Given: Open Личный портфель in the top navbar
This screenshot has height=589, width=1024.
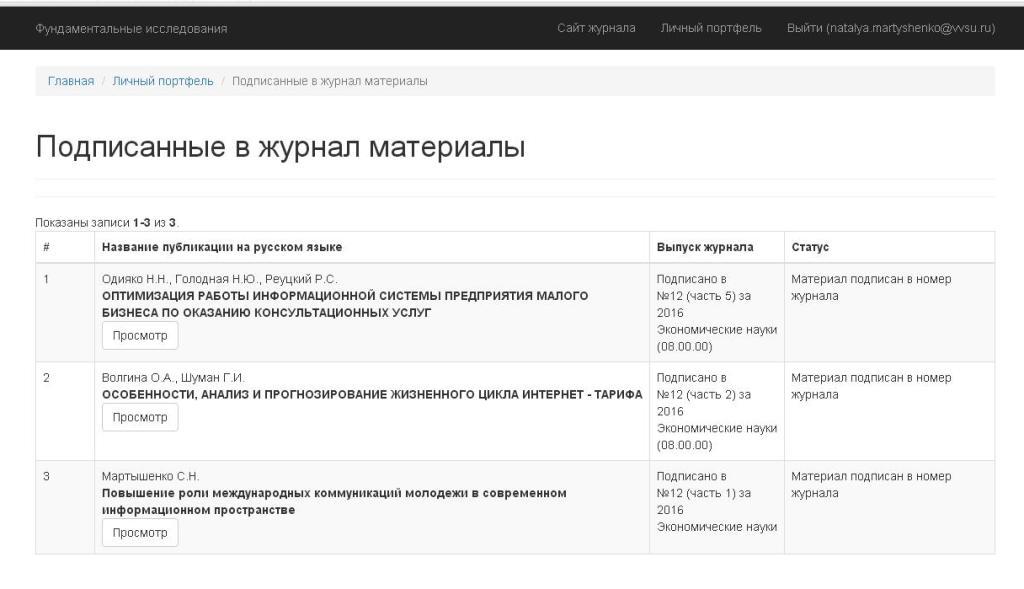Looking at the screenshot, I should [x=710, y=28].
